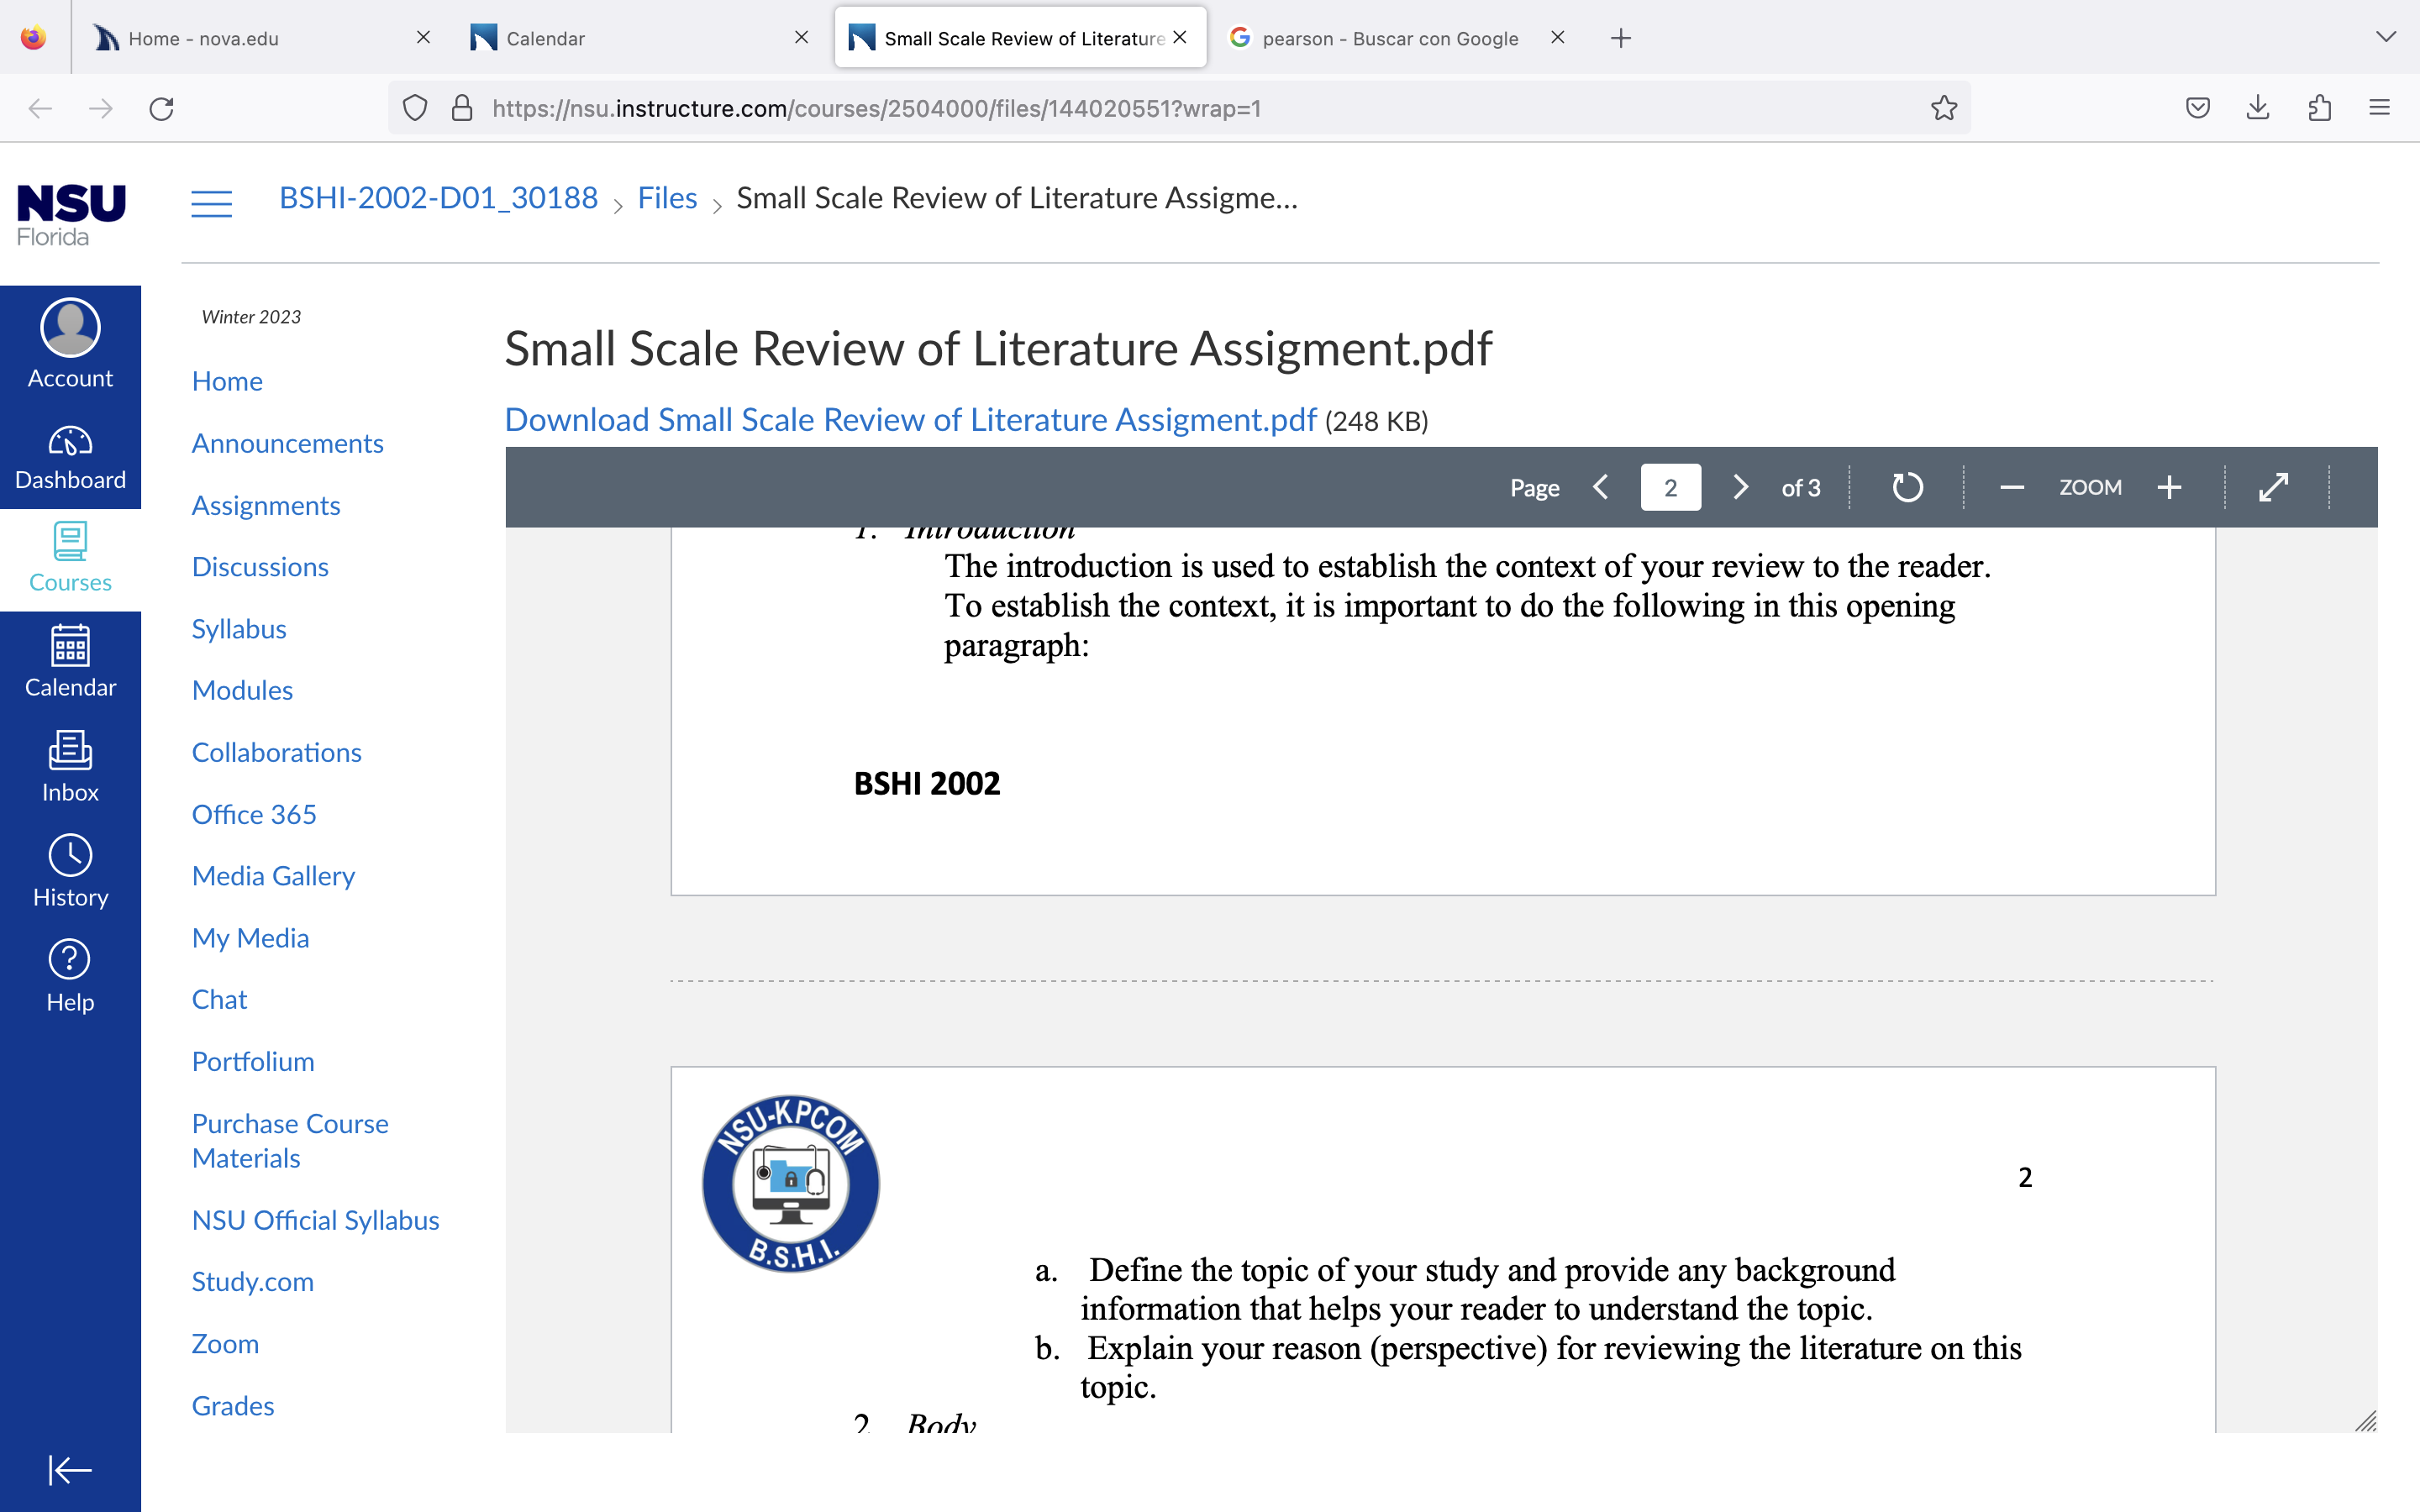
Task: Download Small Scale Review of Literature Assigment.pdf
Action: pos(910,420)
